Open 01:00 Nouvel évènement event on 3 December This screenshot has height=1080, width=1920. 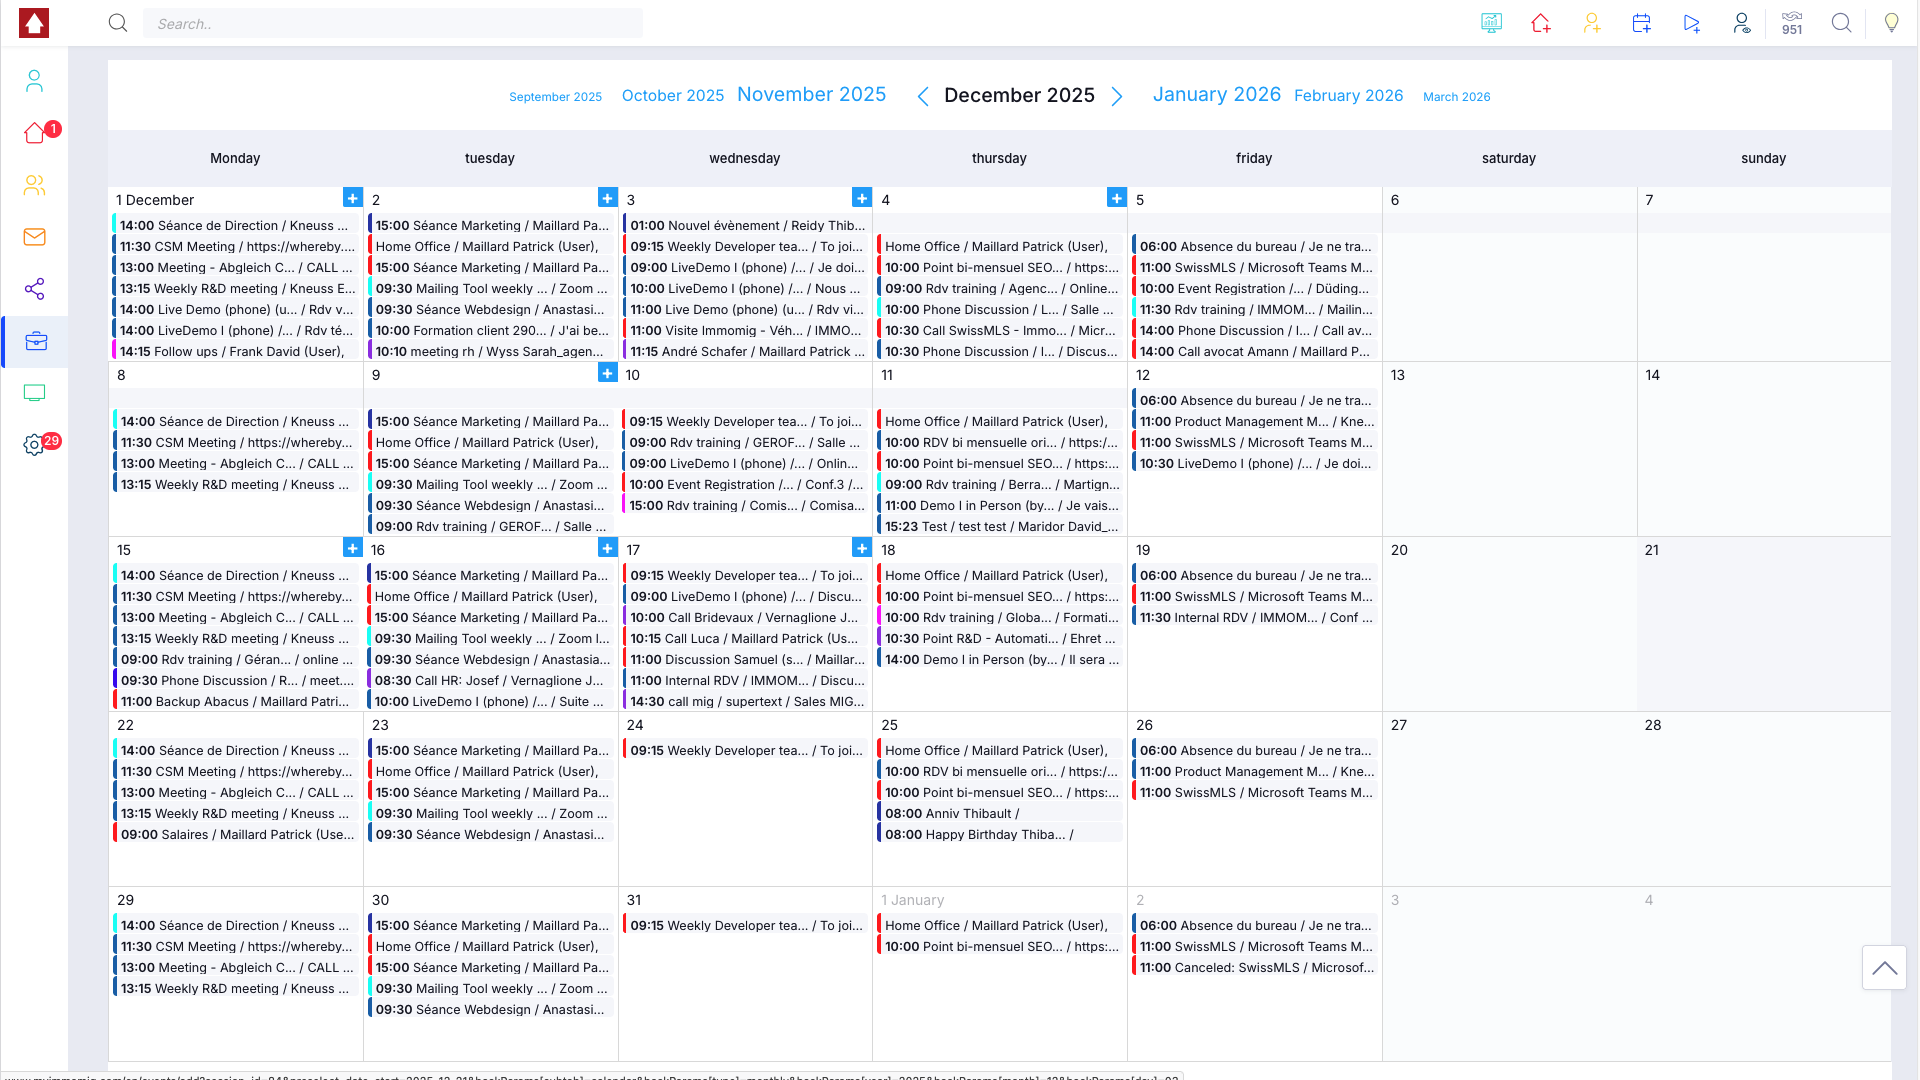click(x=746, y=225)
